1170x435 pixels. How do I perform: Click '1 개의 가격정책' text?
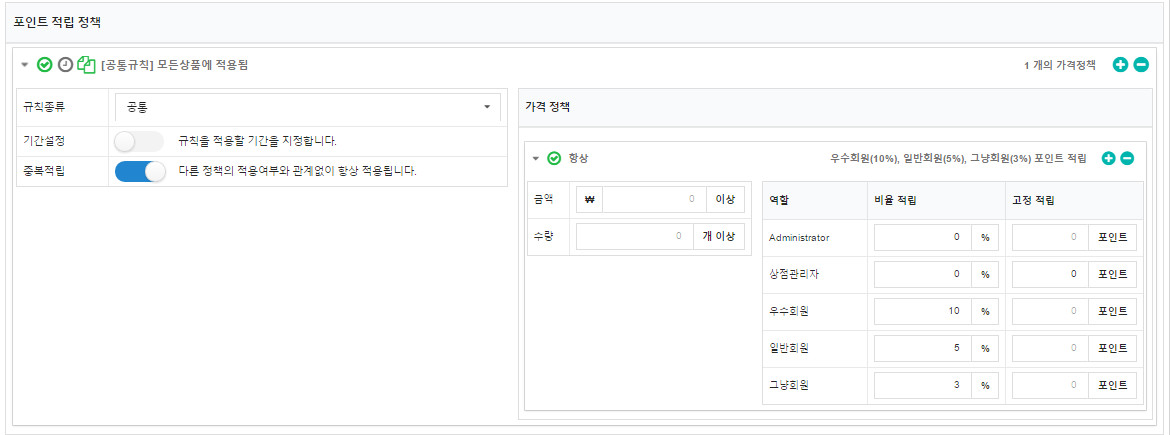pyautogui.click(x=1060, y=65)
